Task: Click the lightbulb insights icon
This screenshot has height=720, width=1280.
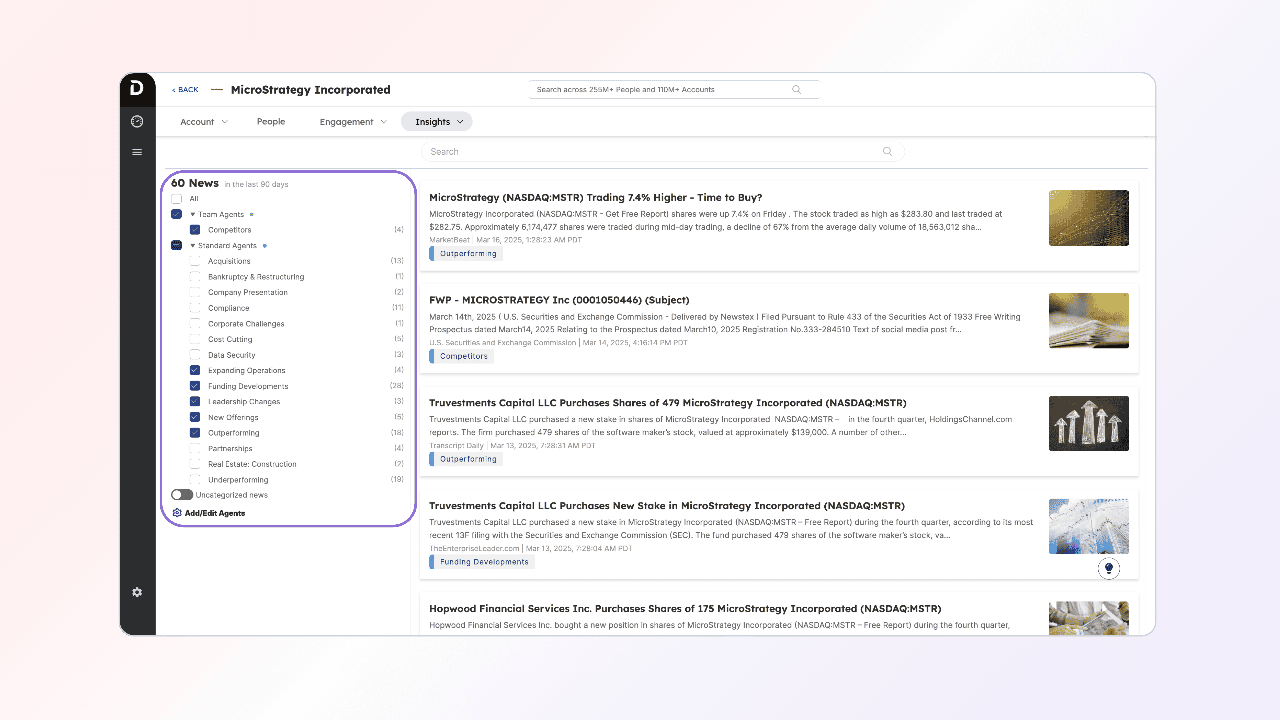Action: (x=1107, y=568)
